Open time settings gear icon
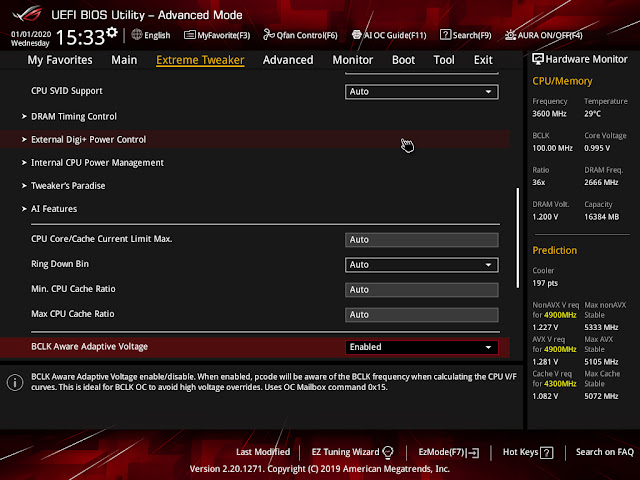Image resolution: width=640 pixels, height=480 pixels. click(112, 32)
